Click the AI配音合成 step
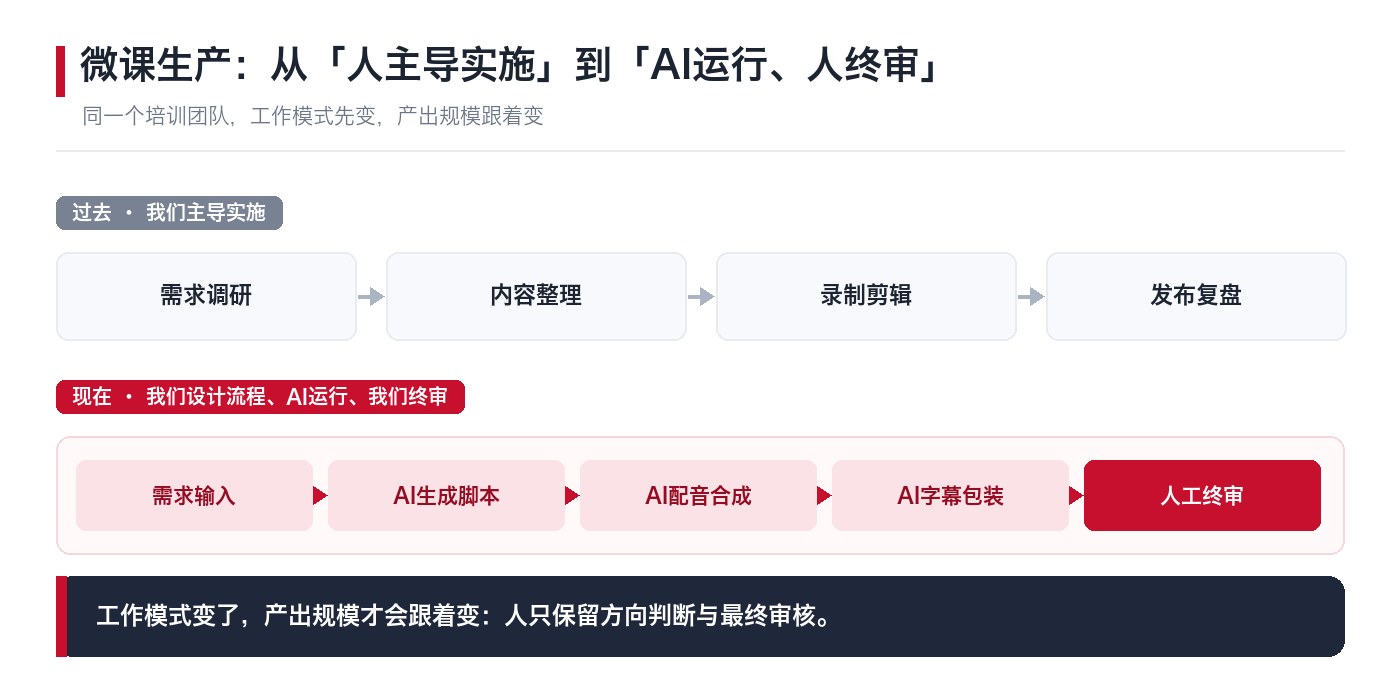The height and width of the screenshot is (700, 1400). click(x=698, y=495)
